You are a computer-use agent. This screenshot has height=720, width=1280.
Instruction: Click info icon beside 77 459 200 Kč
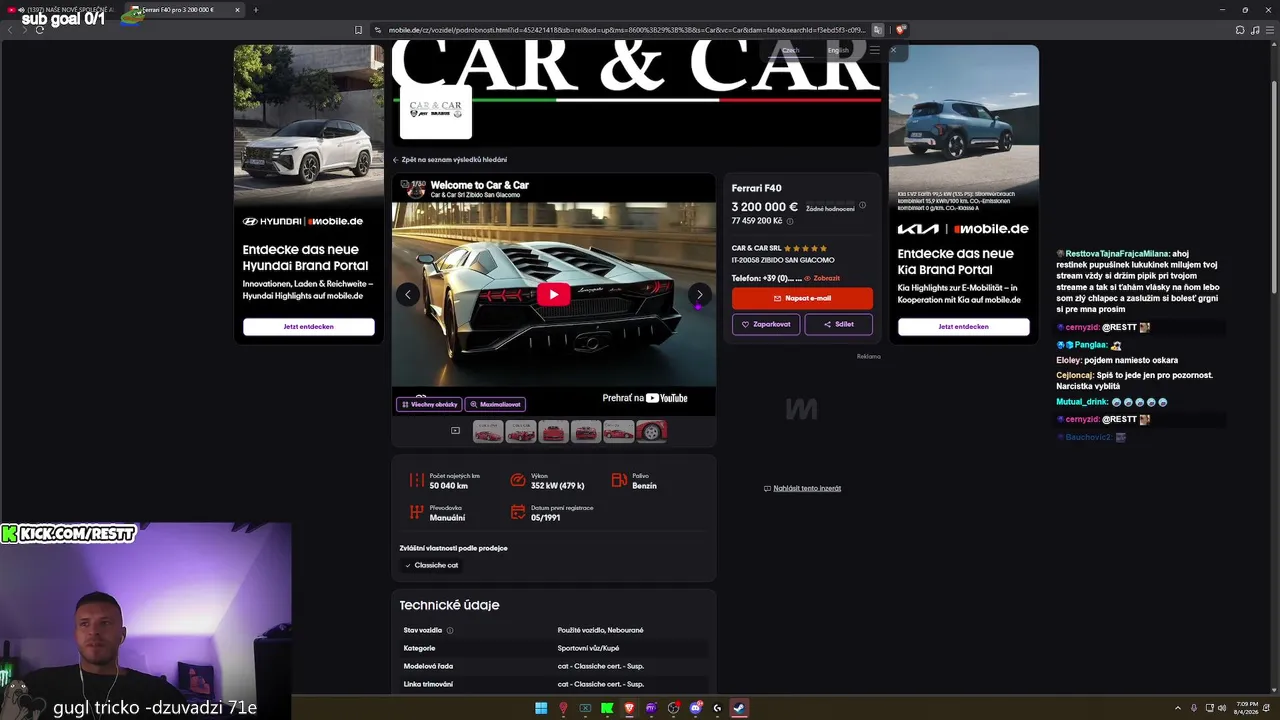790,221
